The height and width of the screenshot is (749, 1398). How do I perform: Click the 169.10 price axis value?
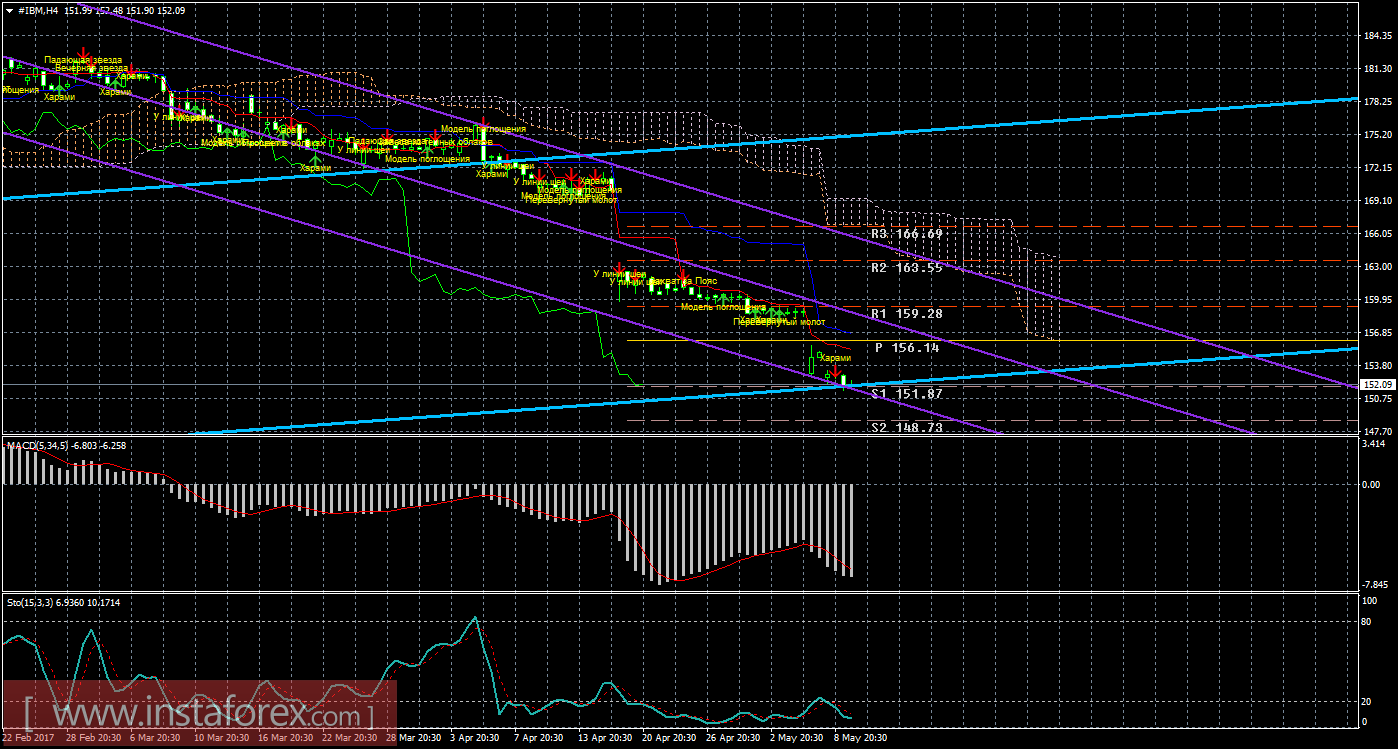pos(1377,201)
